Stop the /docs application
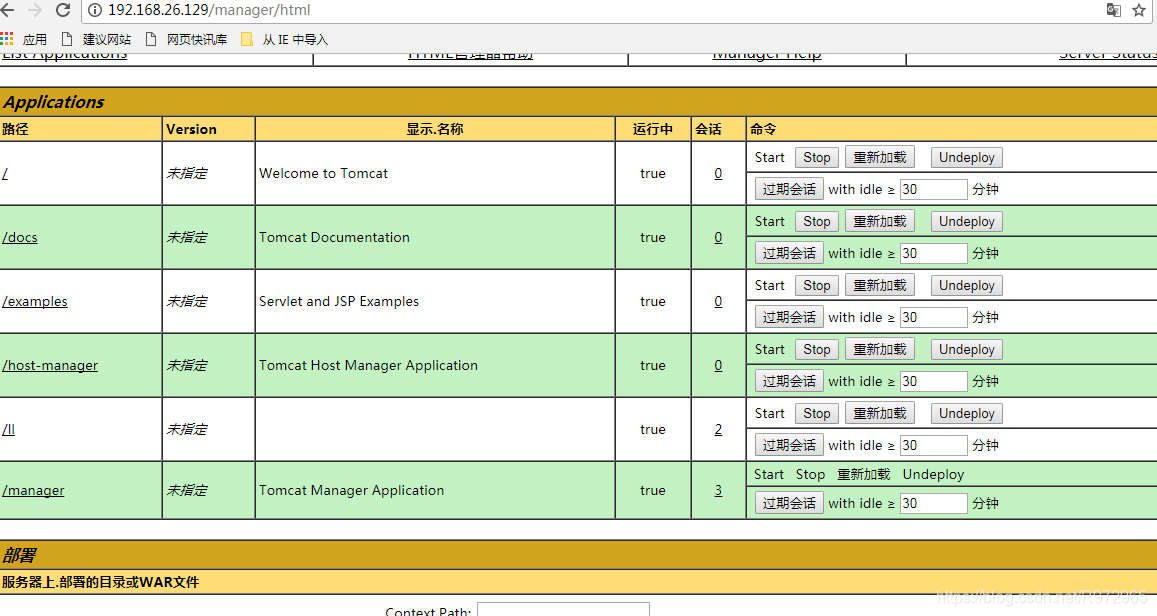The image size is (1157, 616). pos(817,221)
